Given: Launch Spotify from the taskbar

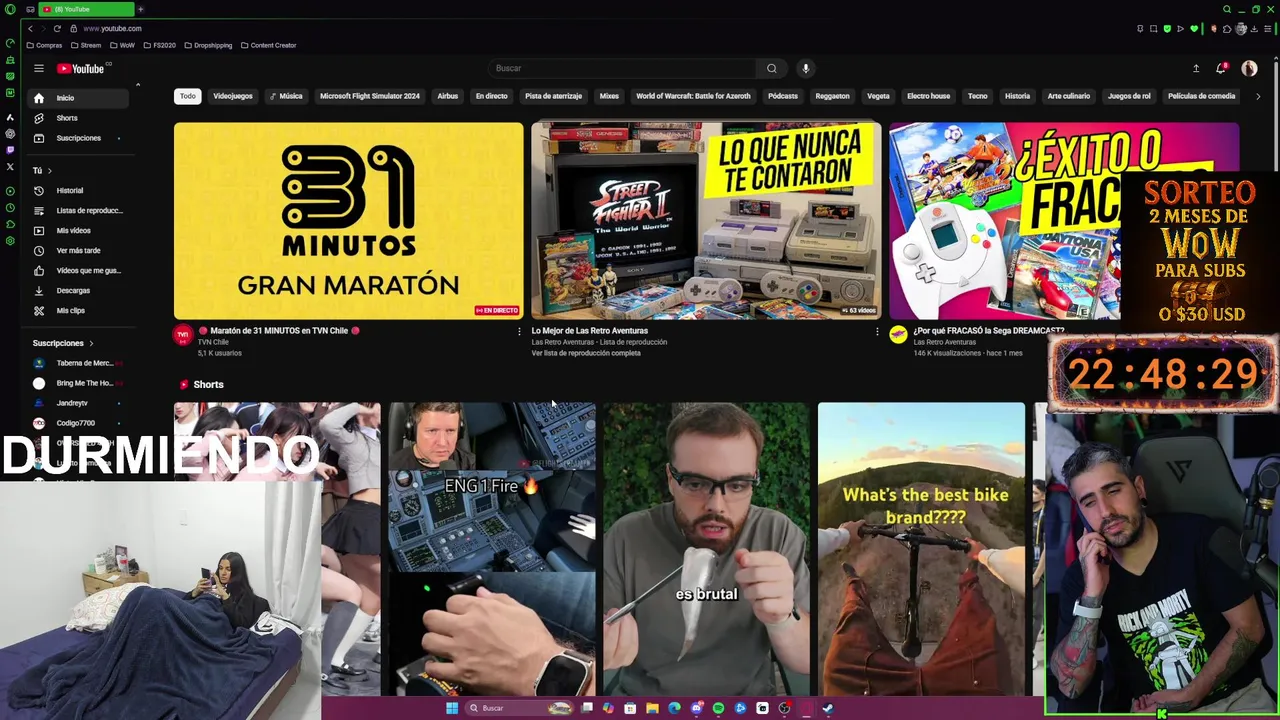Looking at the screenshot, I should tap(718, 708).
